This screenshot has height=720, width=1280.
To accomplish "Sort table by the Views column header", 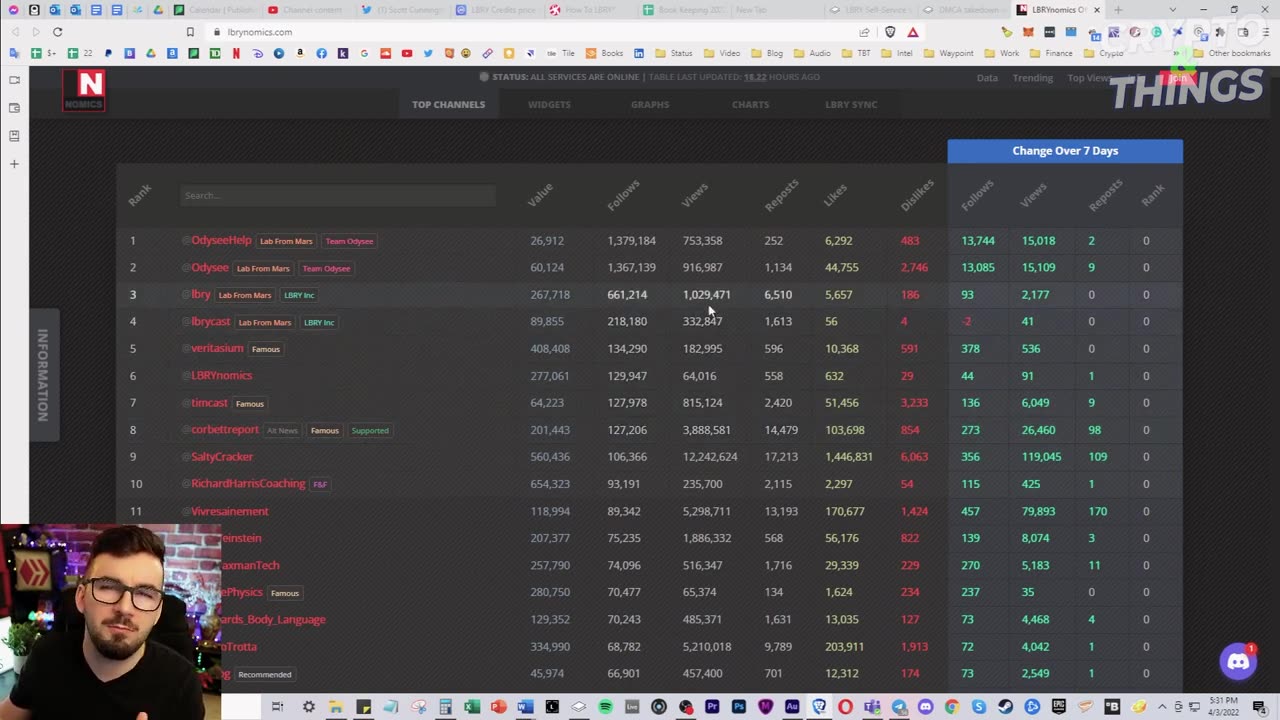I will (695, 195).
